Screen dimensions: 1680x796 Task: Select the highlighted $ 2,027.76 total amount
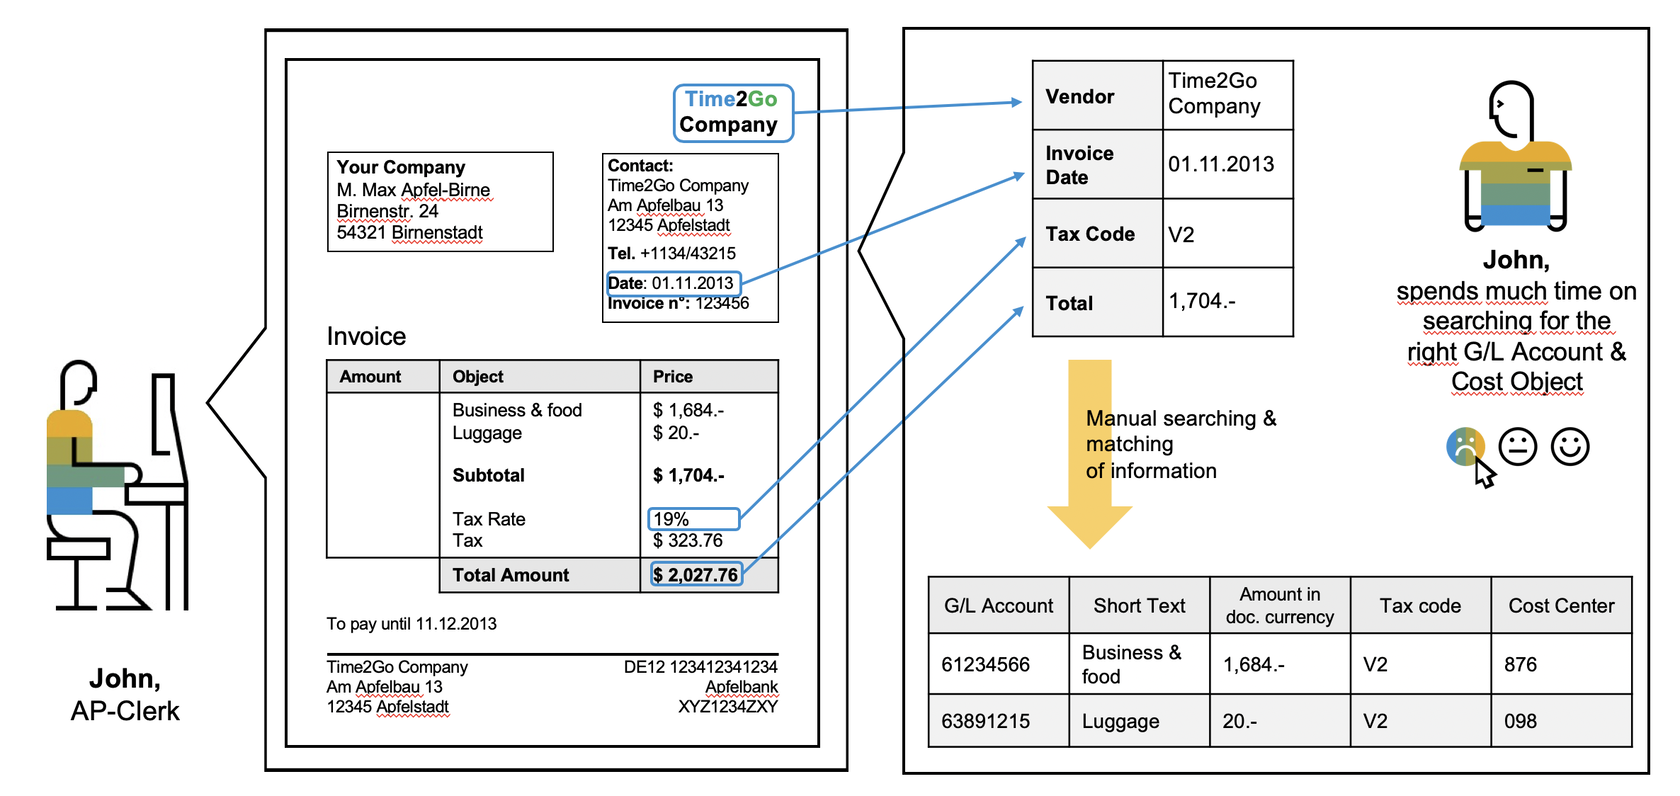pos(697,575)
